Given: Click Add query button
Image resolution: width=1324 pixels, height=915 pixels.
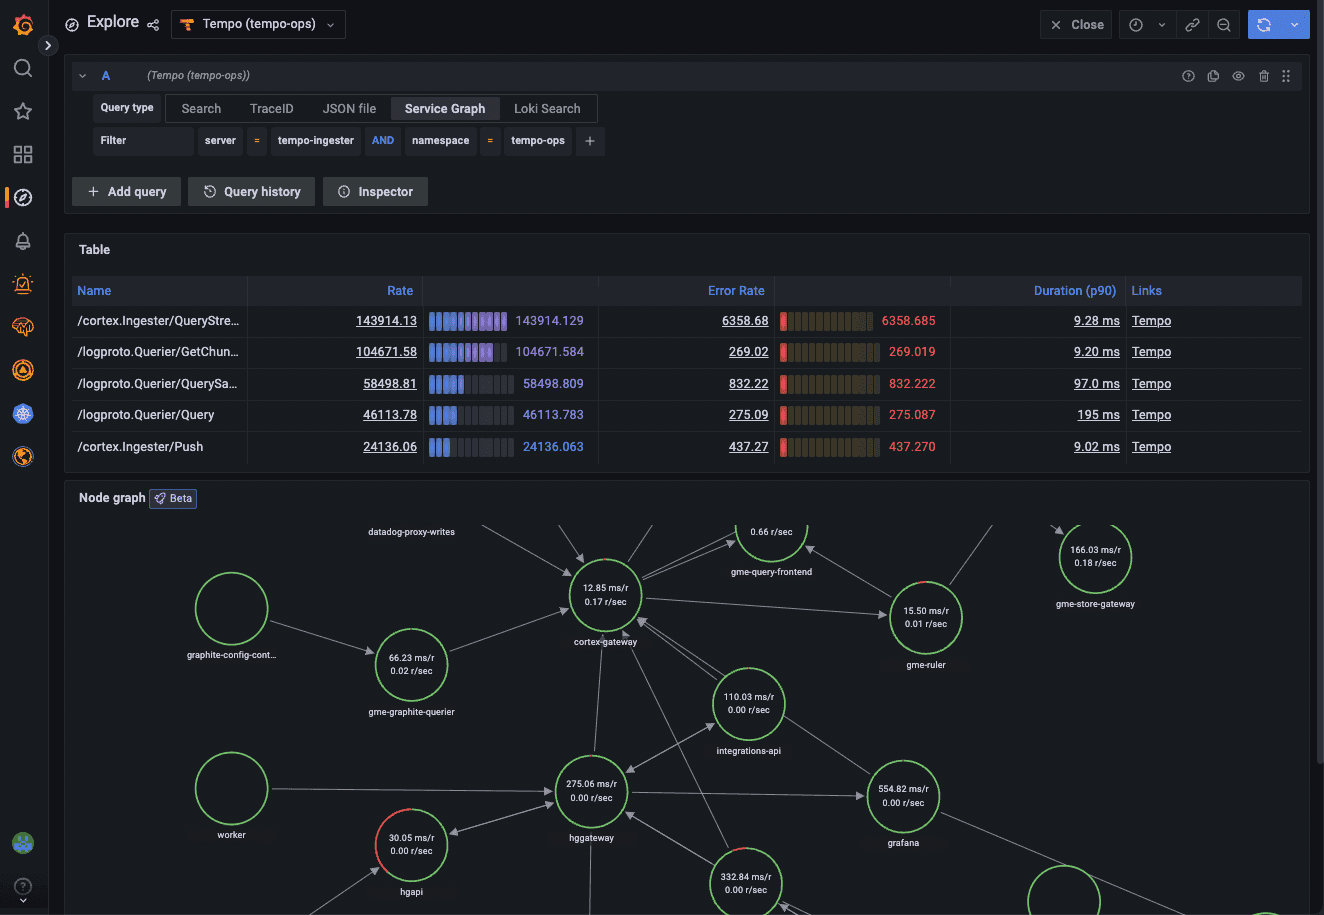Looking at the screenshot, I should [126, 191].
